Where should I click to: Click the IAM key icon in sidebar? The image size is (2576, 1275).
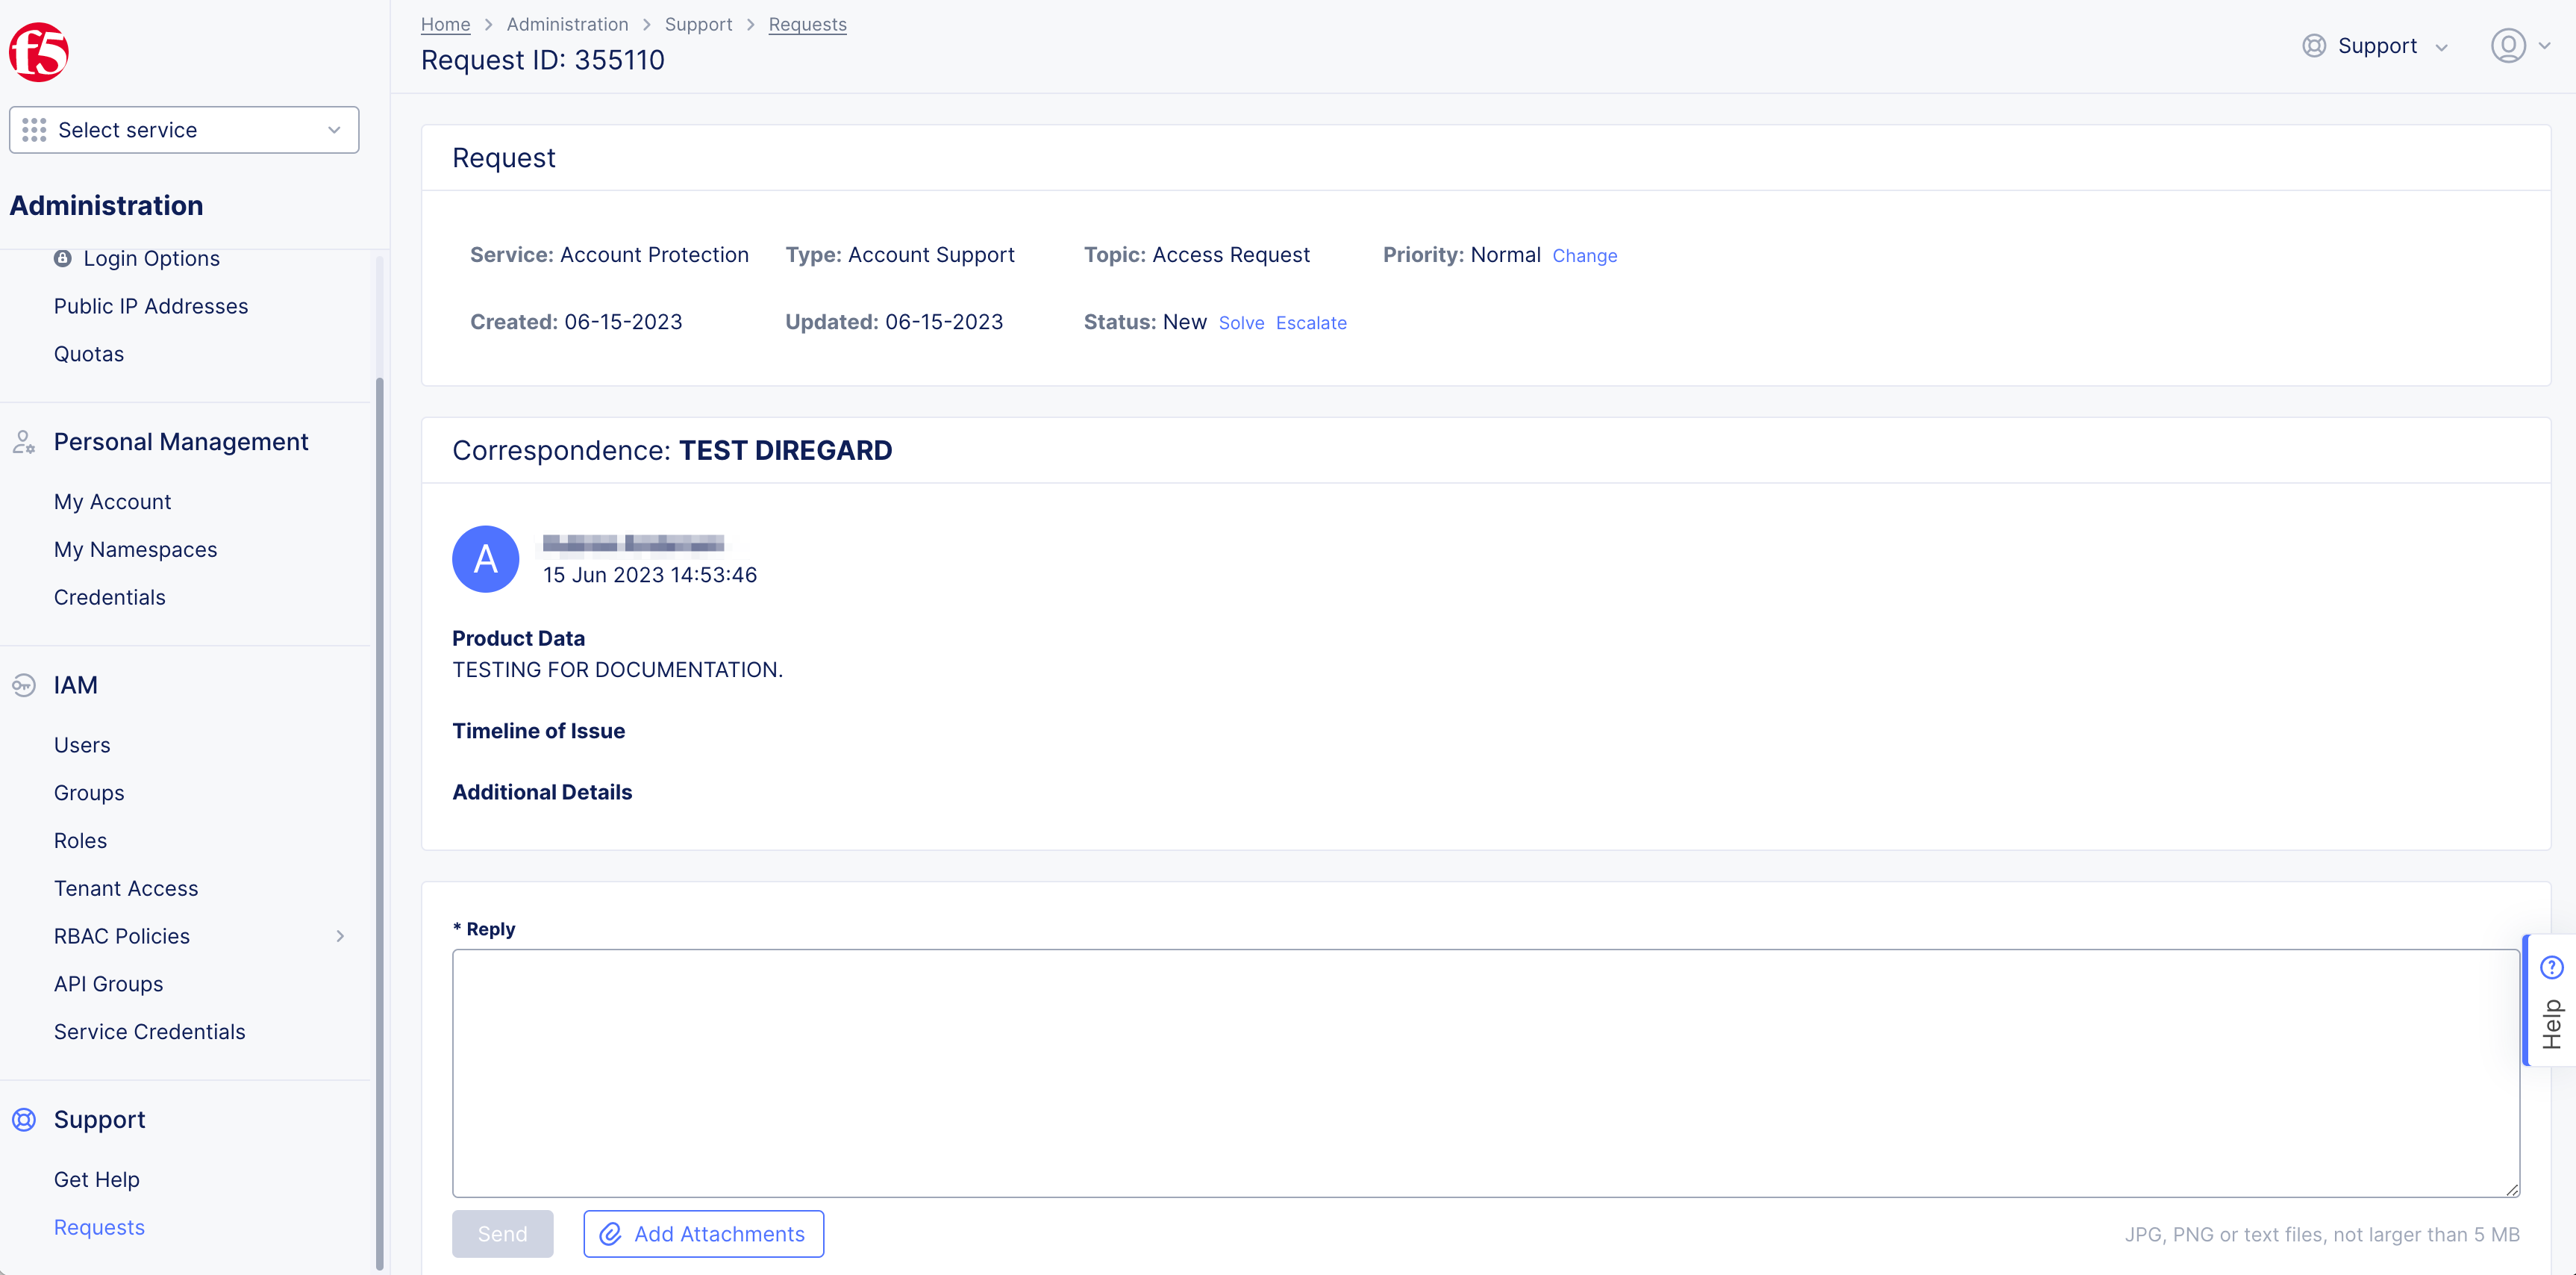click(x=24, y=685)
